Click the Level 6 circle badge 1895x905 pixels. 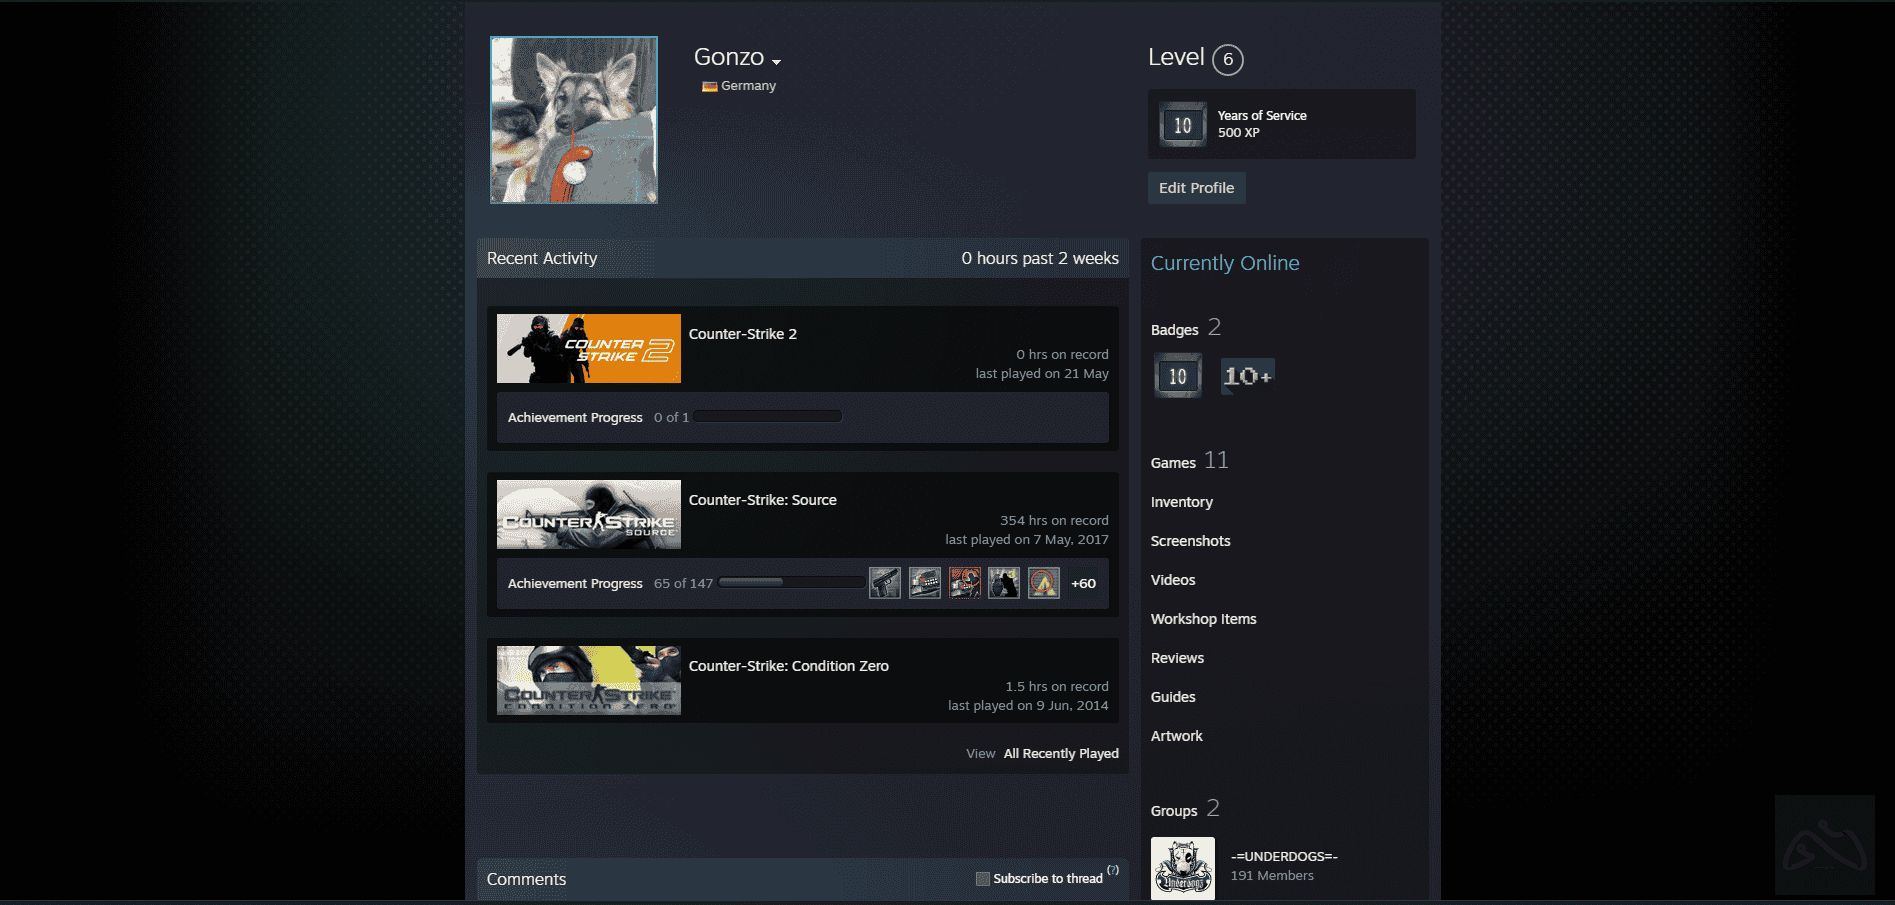1228,59
